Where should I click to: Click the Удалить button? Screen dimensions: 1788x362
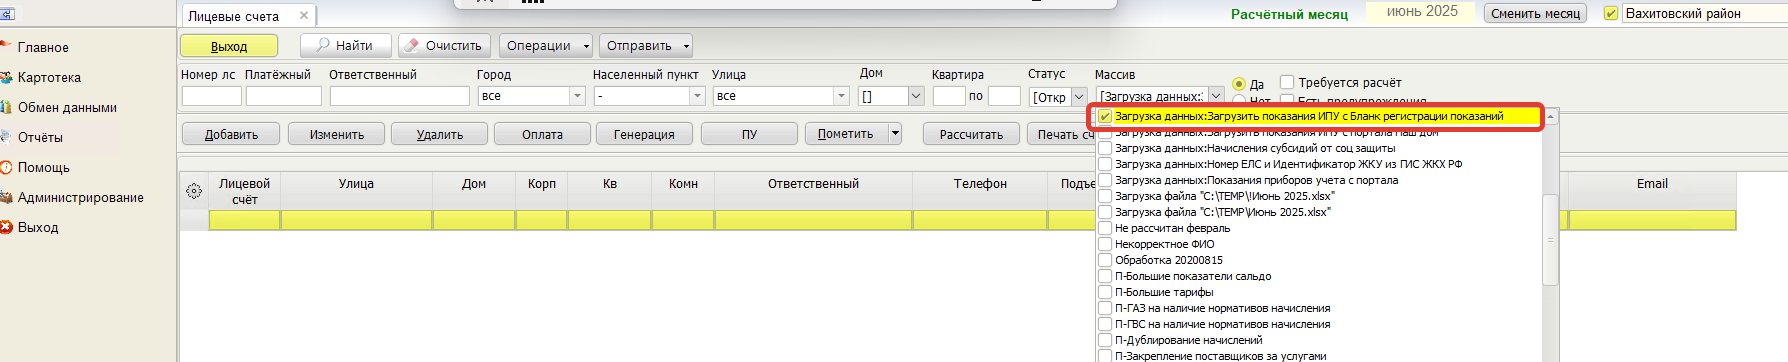tap(440, 134)
